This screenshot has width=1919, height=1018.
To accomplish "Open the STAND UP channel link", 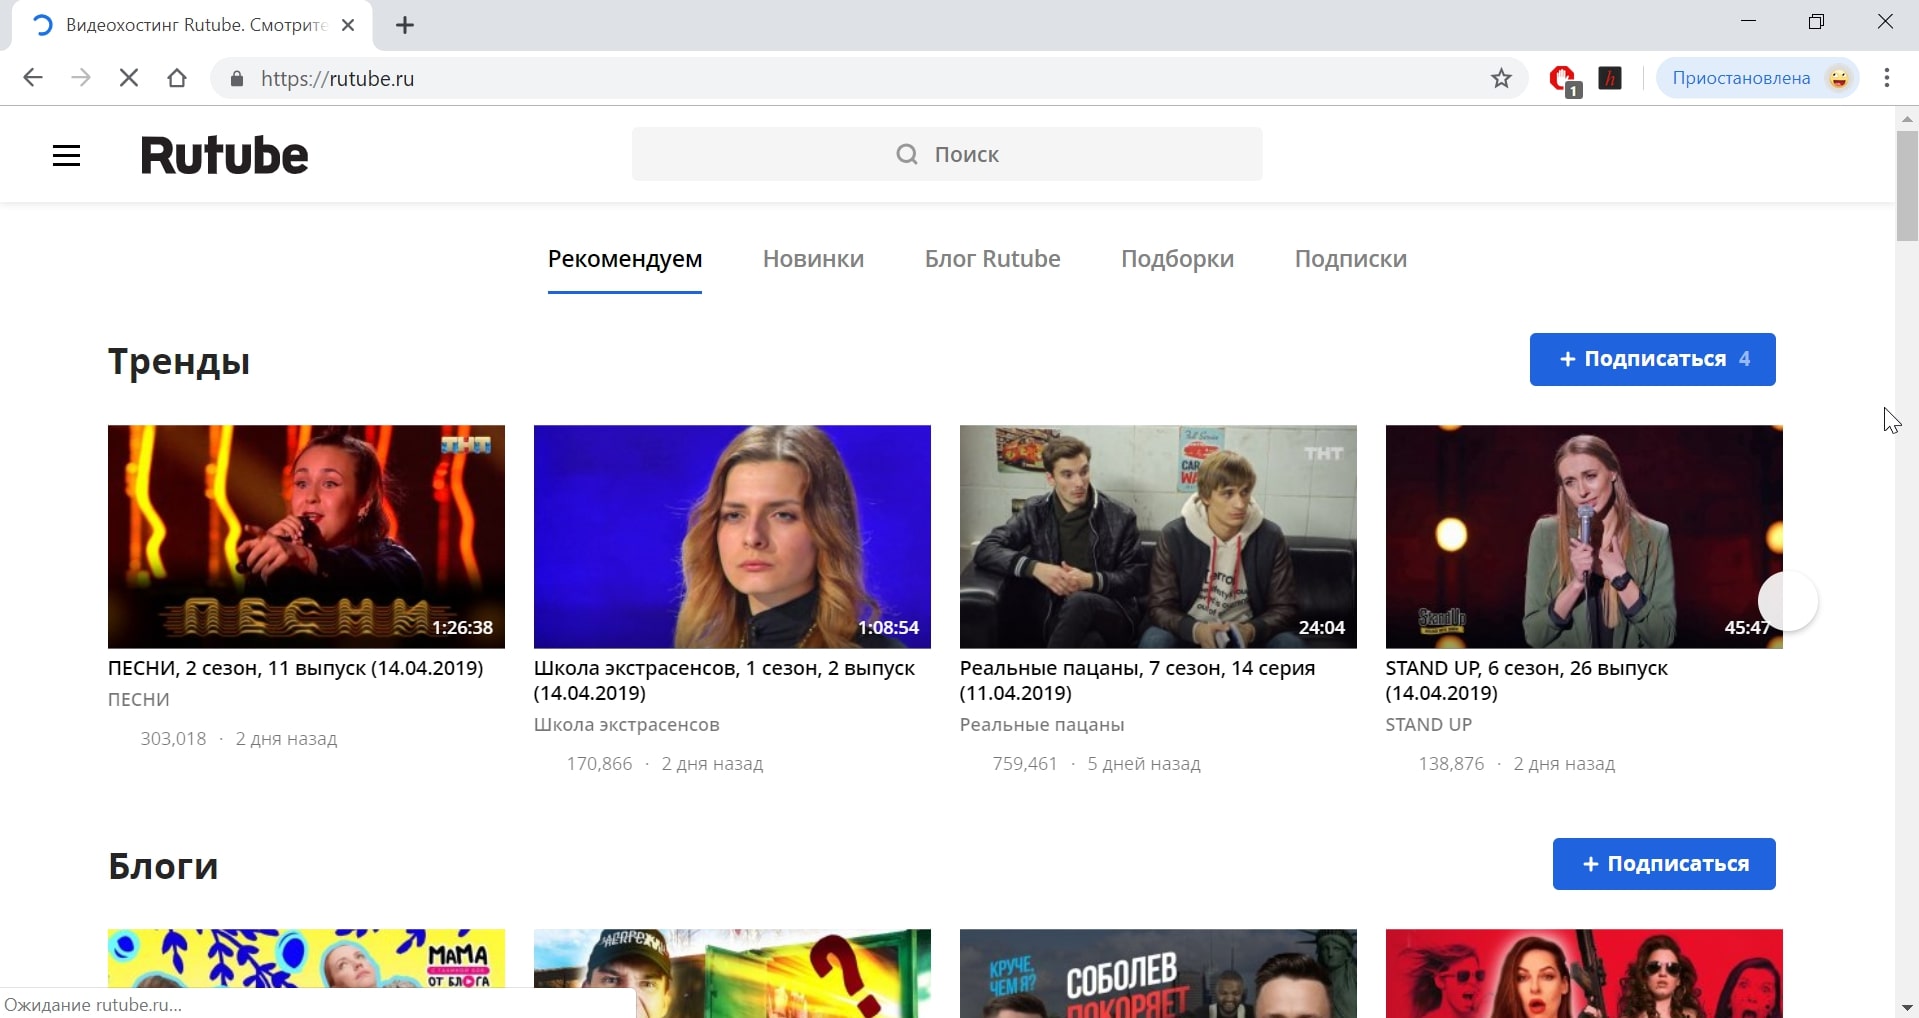I will coord(1428,725).
